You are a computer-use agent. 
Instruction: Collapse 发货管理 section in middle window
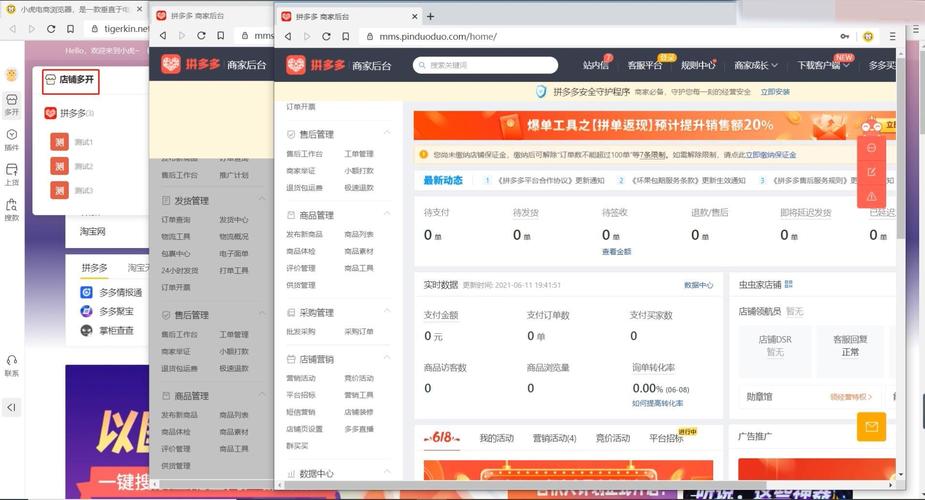[261, 199]
